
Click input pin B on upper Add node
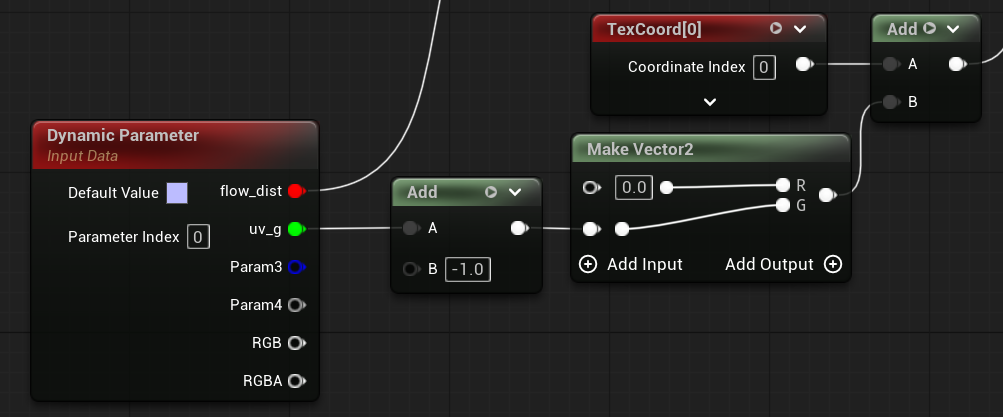click(x=890, y=102)
